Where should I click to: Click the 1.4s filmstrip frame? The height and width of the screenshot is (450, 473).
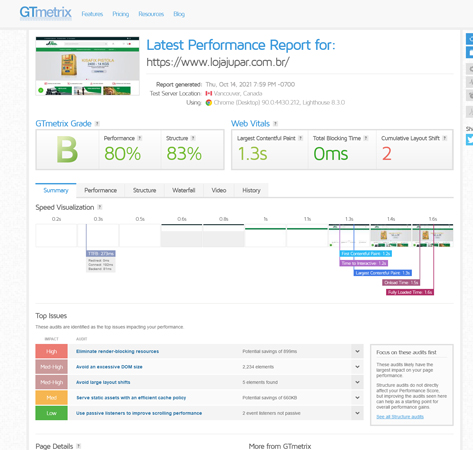(391, 236)
